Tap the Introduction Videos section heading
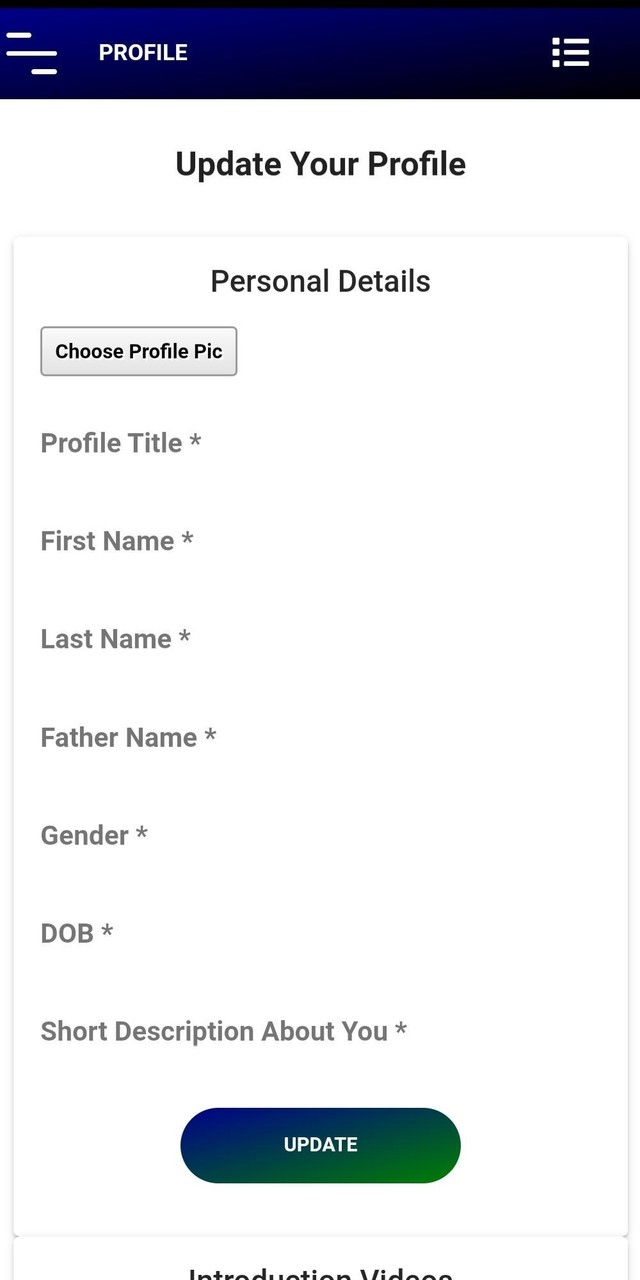Image resolution: width=640 pixels, height=1280 pixels. (320, 1273)
